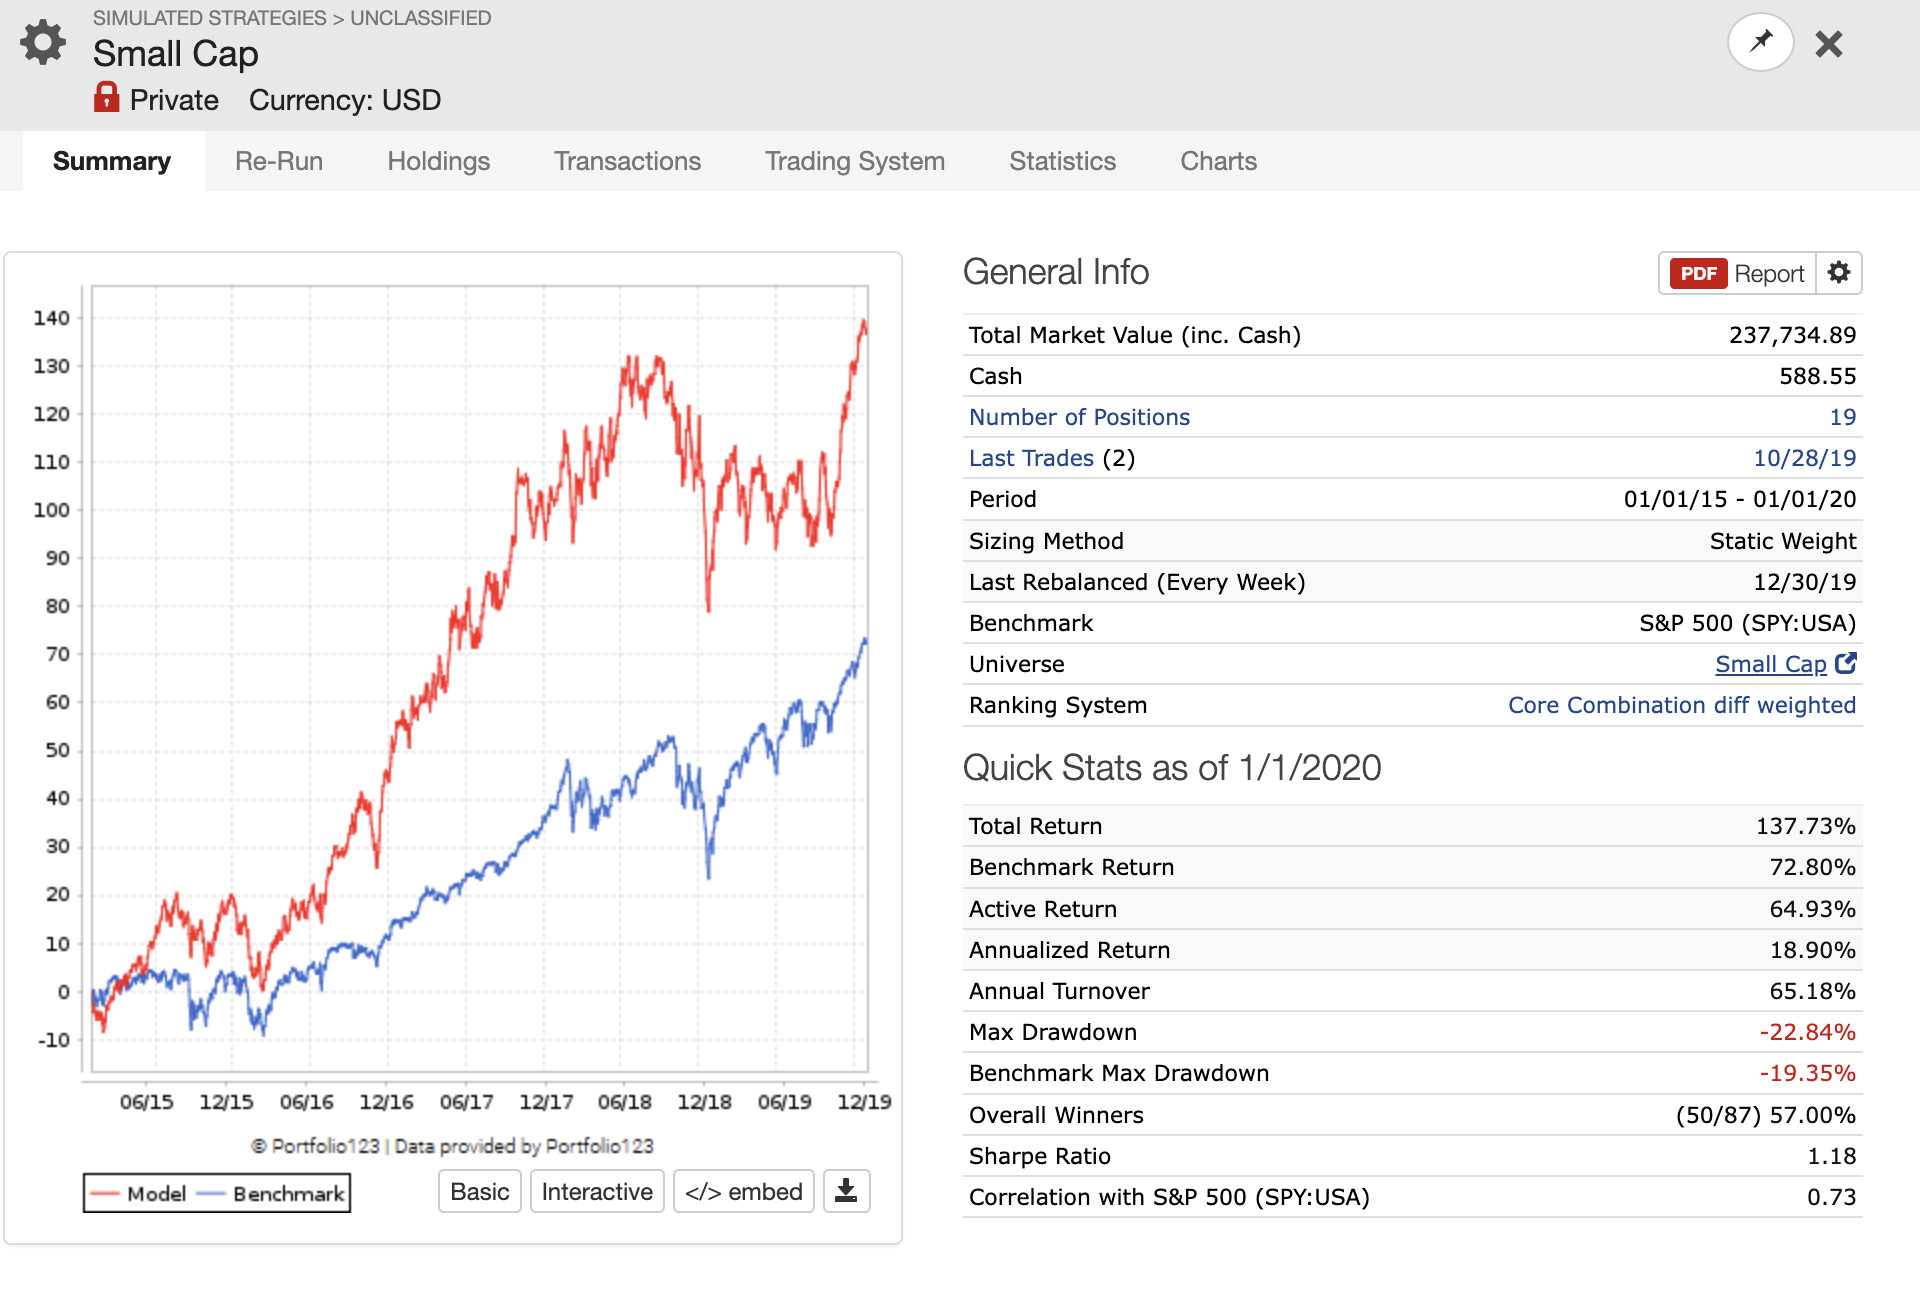Switch chart to Interactive mode
The width and height of the screenshot is (1920, 1300).
[x=597, y=1191]
